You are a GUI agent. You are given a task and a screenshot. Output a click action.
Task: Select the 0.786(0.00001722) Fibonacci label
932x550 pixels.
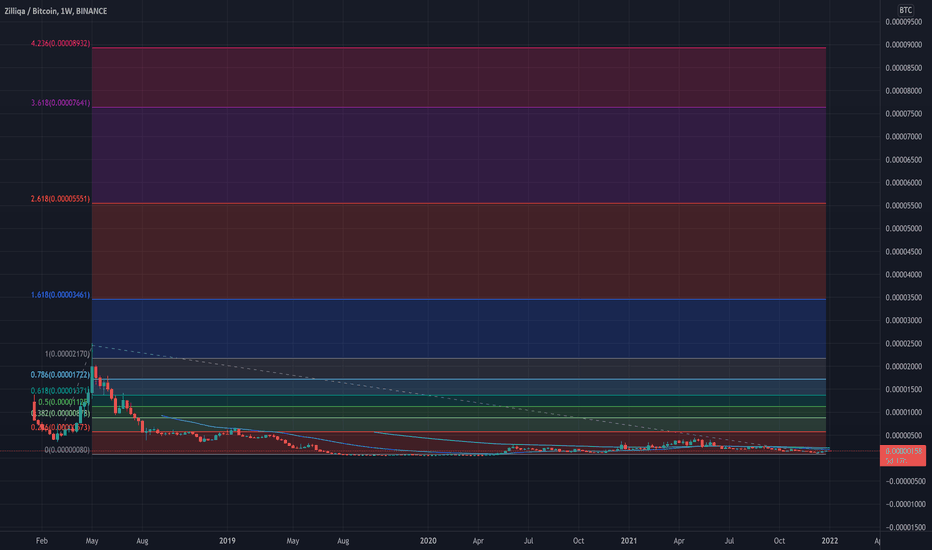coord(61,375)
